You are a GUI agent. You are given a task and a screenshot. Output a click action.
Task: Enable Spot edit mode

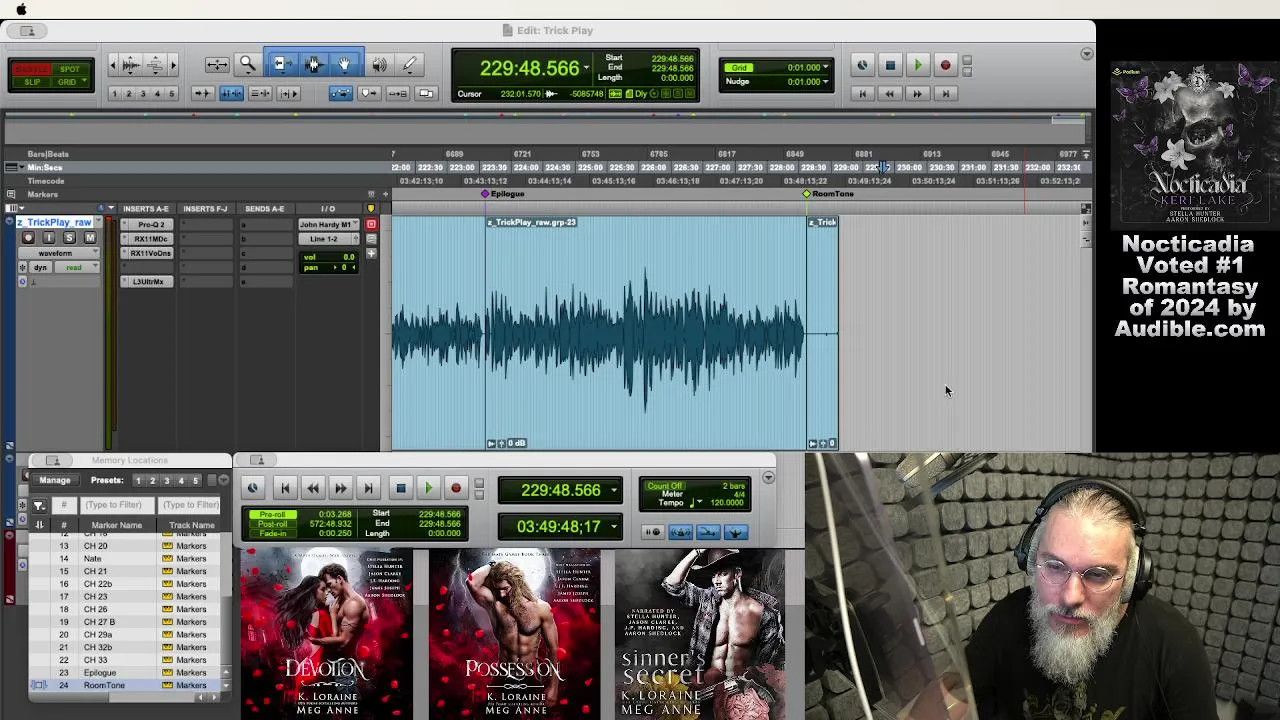[x=70, y=69]
